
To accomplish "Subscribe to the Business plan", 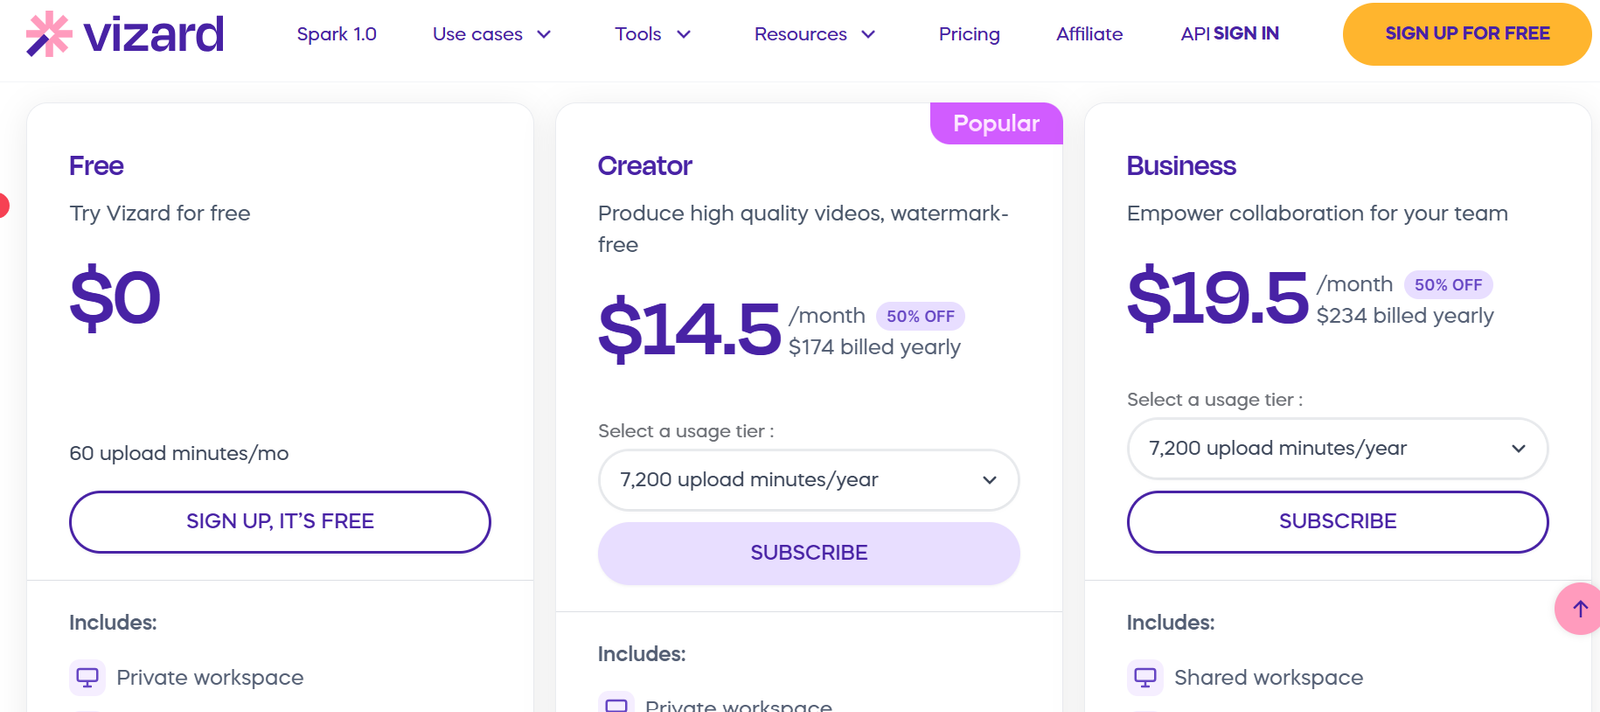I will point(1338,521).
